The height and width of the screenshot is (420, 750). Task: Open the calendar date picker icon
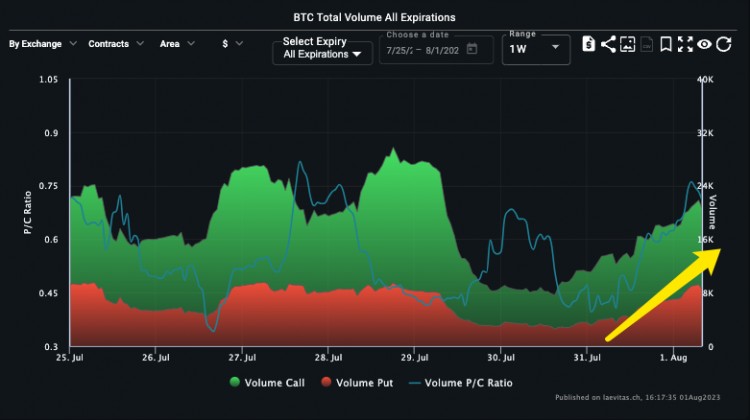click(472, 48)
